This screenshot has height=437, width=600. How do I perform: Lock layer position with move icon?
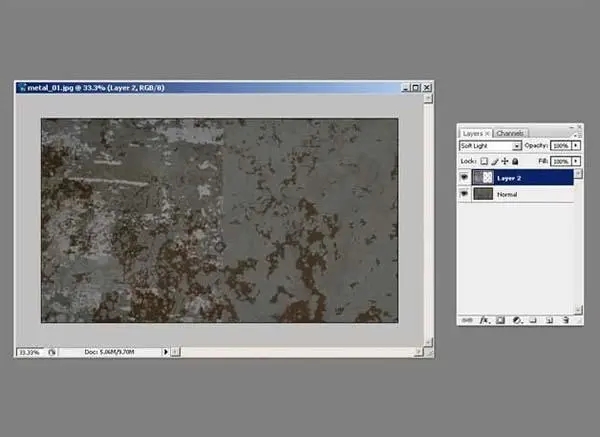pyautogui.click(x=505, y=161)
